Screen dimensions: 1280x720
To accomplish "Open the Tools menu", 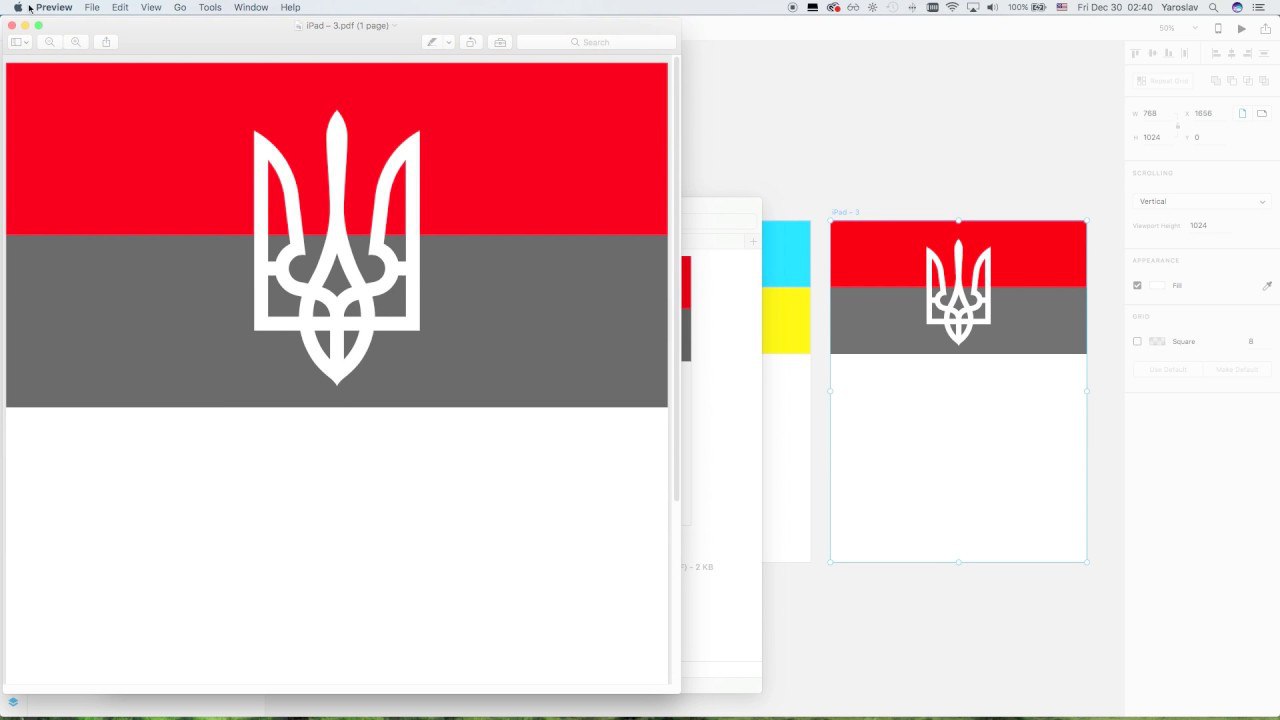I will point(210,7).
